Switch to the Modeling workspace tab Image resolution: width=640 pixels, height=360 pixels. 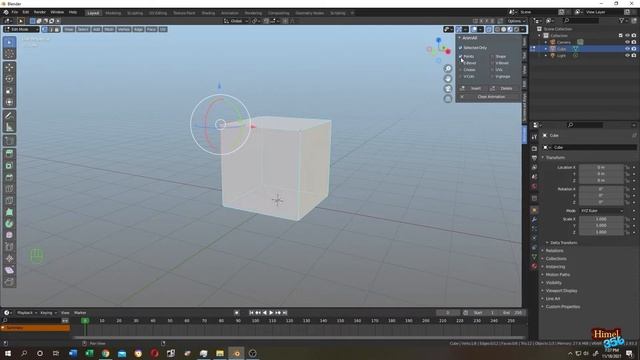(113, 13)
